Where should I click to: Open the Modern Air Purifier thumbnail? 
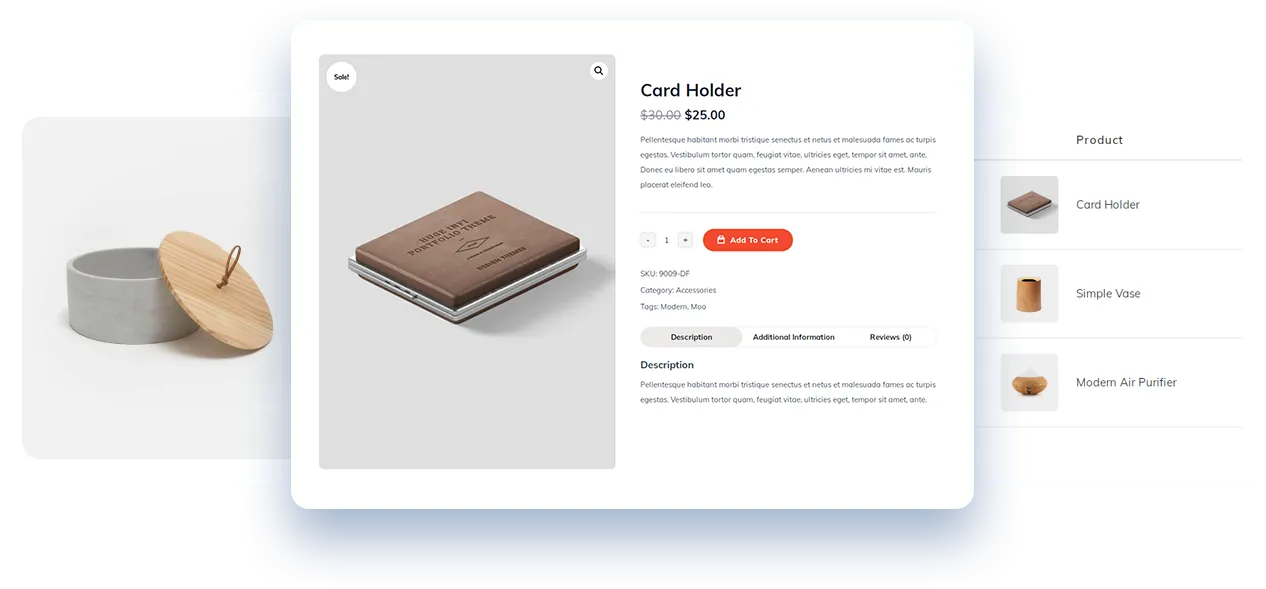click(x=1029, y=382)
